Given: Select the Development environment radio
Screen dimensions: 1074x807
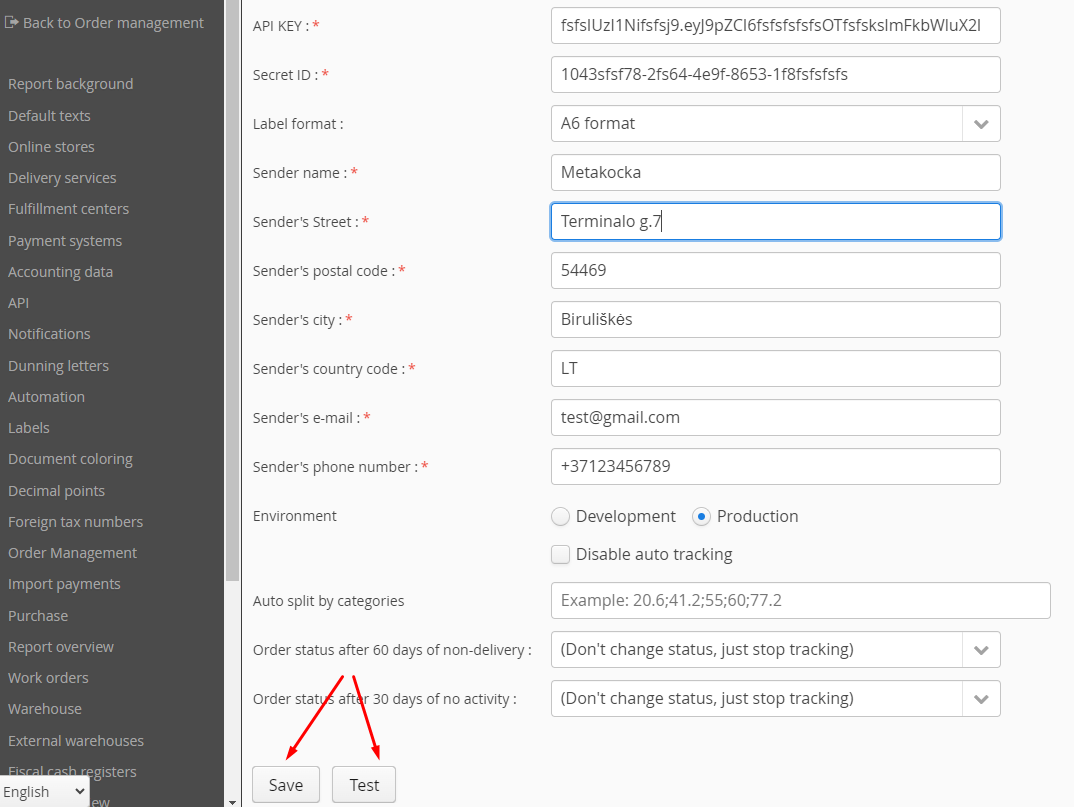Looking at the screenshot, I should coord(560,517).
